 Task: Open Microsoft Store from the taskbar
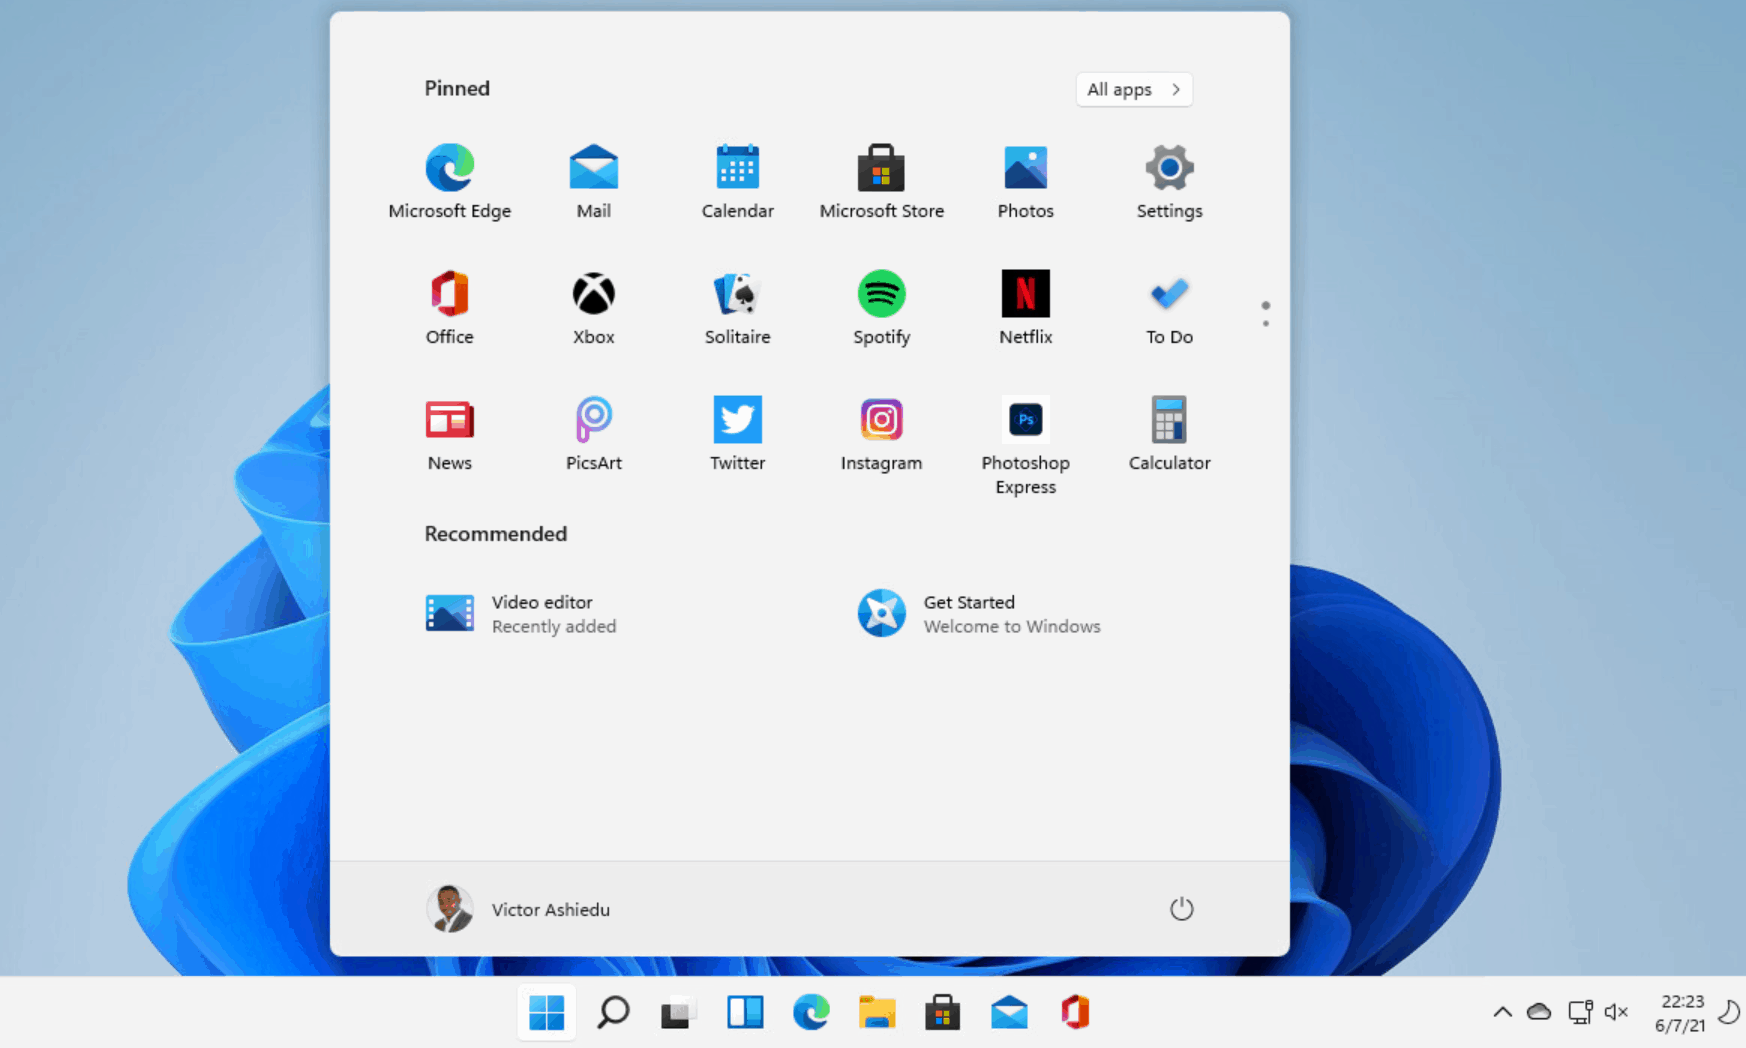coord(943,1013)
